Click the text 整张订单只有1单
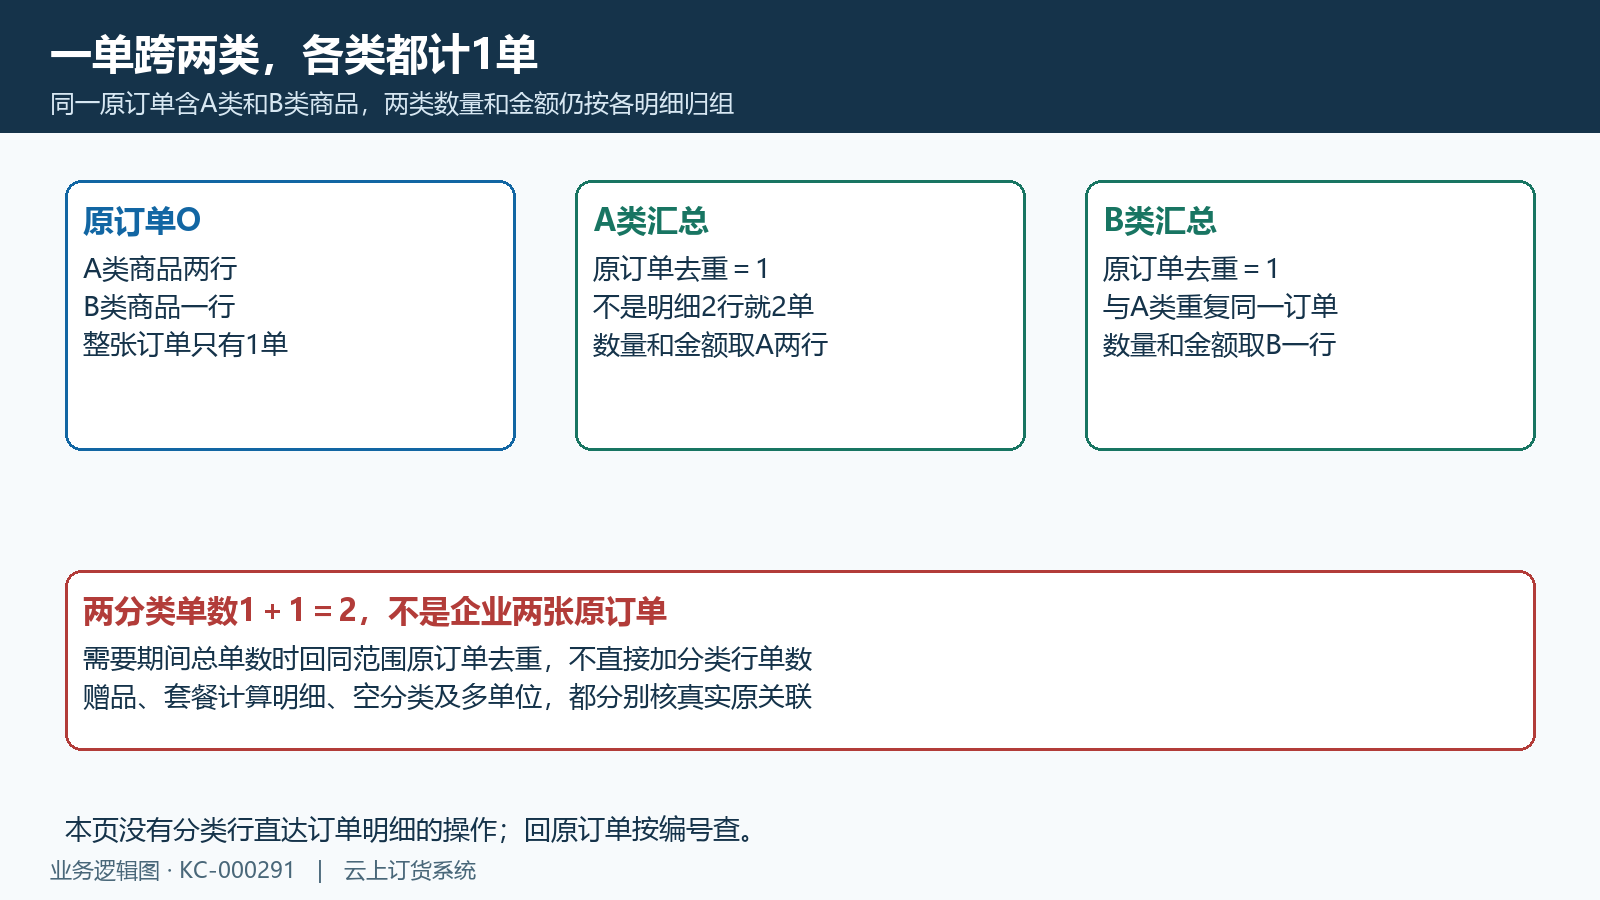 pos(185,345)
